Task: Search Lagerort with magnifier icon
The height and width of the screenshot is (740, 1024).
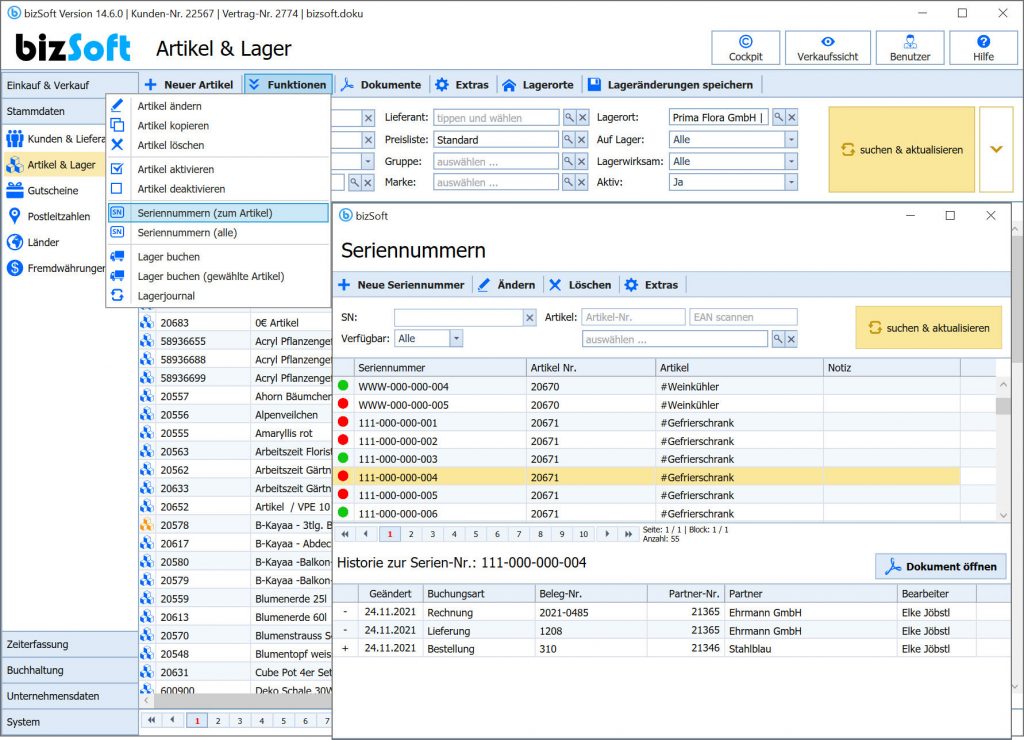Action: click(x=778, y=118)
